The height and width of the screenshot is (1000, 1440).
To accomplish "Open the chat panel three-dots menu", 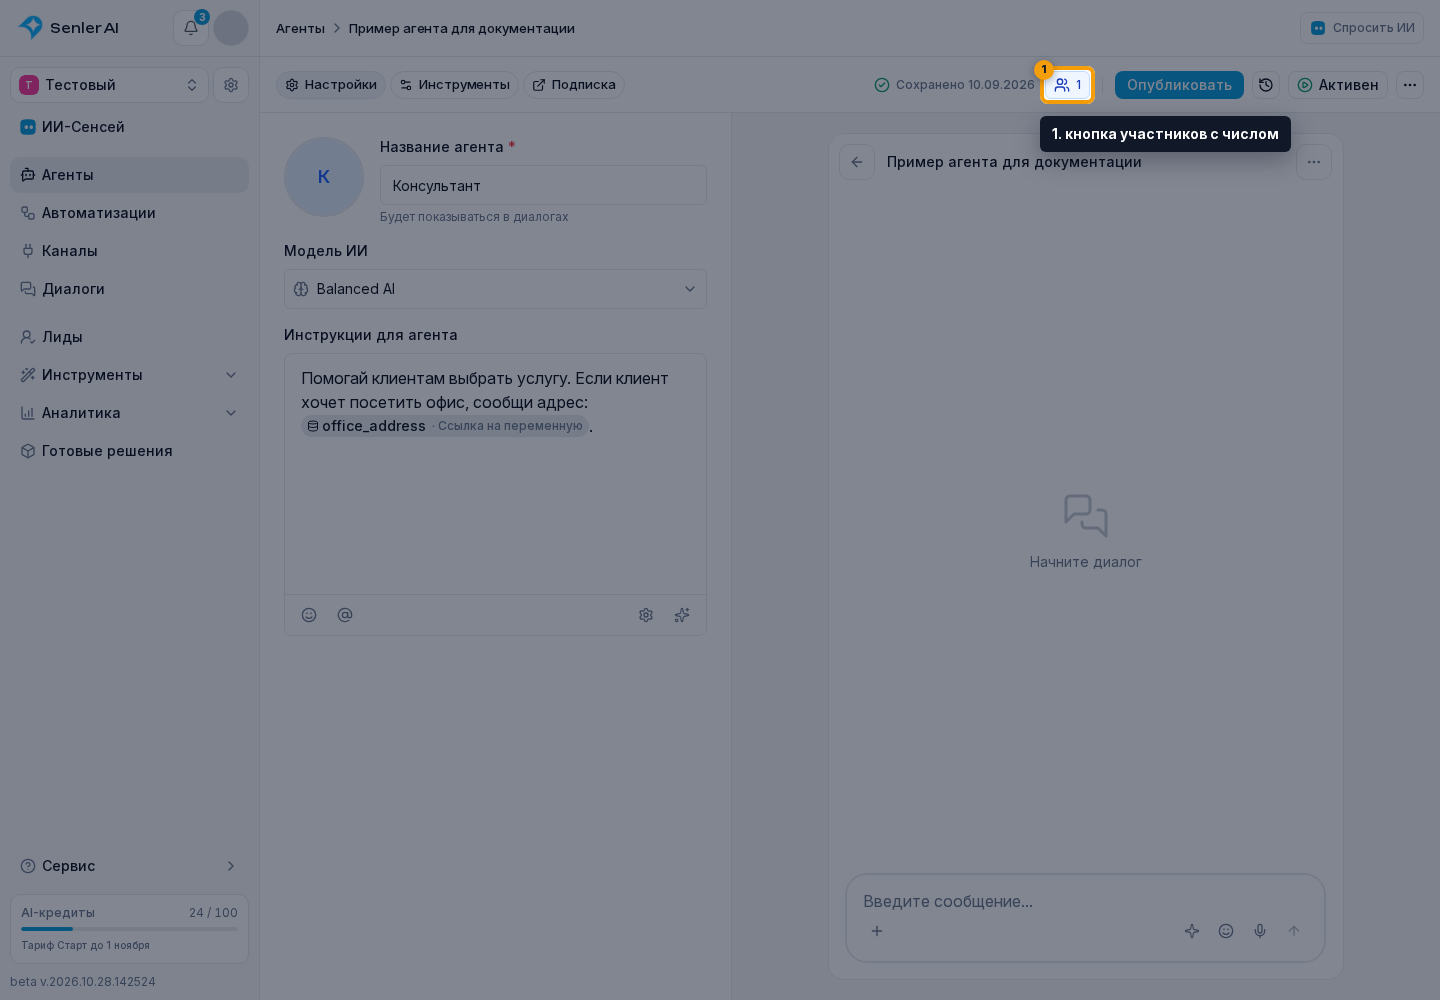I will pos(1314,162).
